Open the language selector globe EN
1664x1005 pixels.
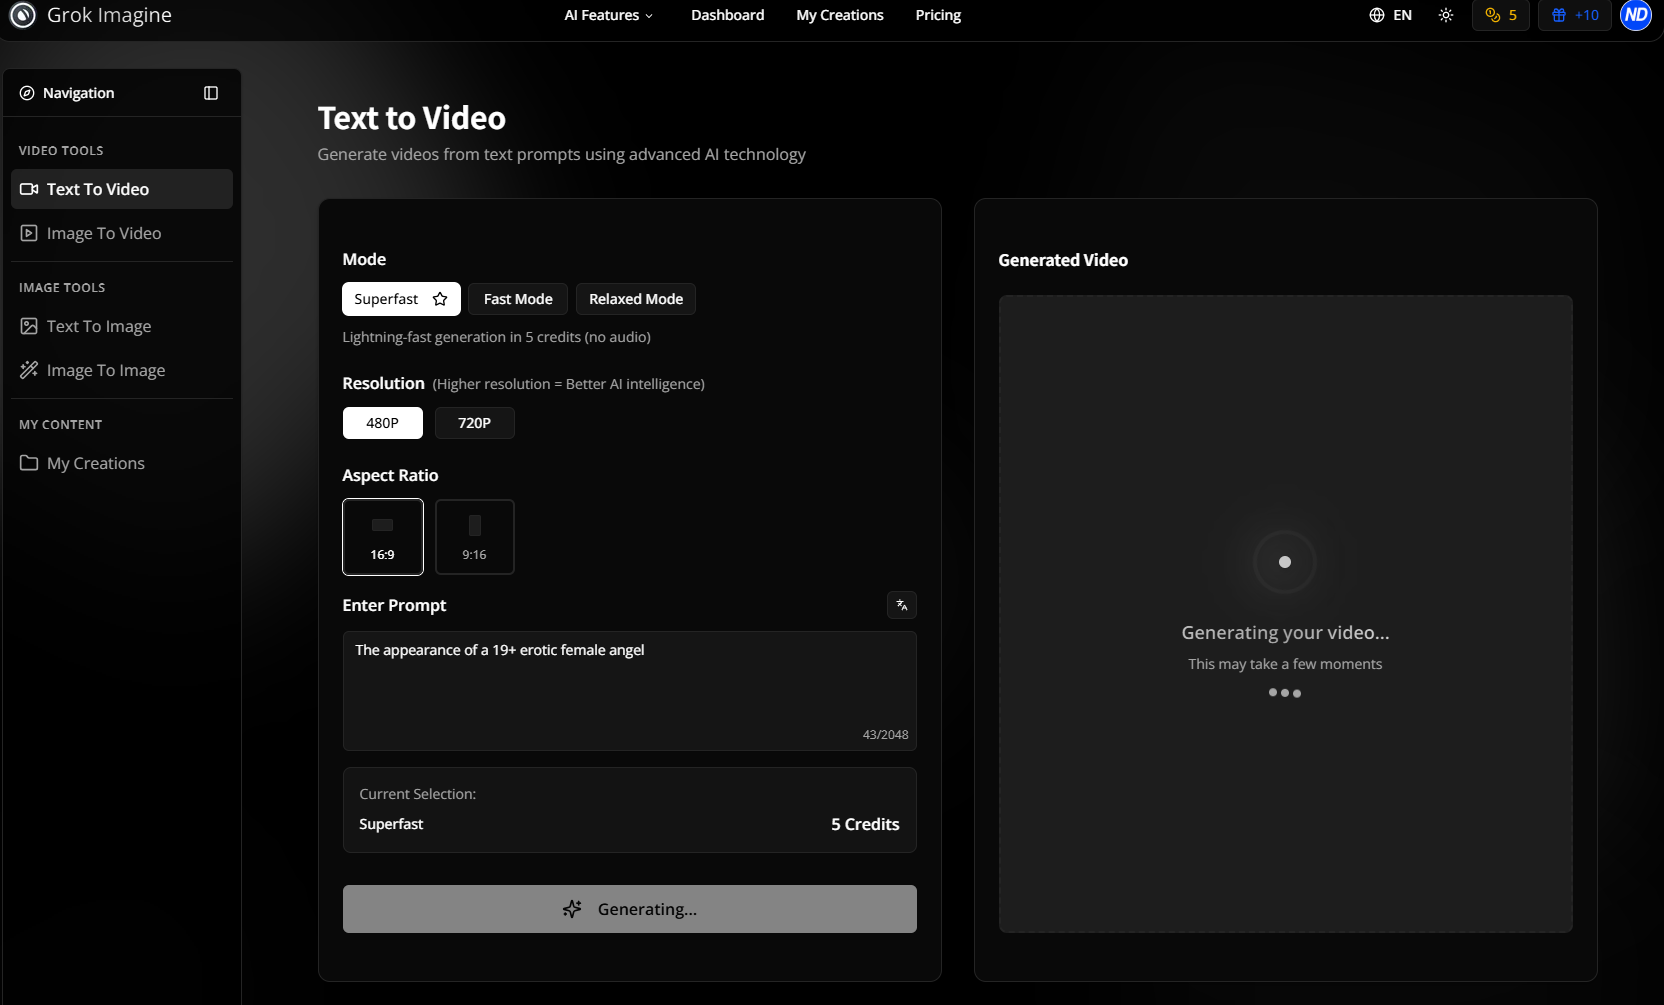point(1391,15)
